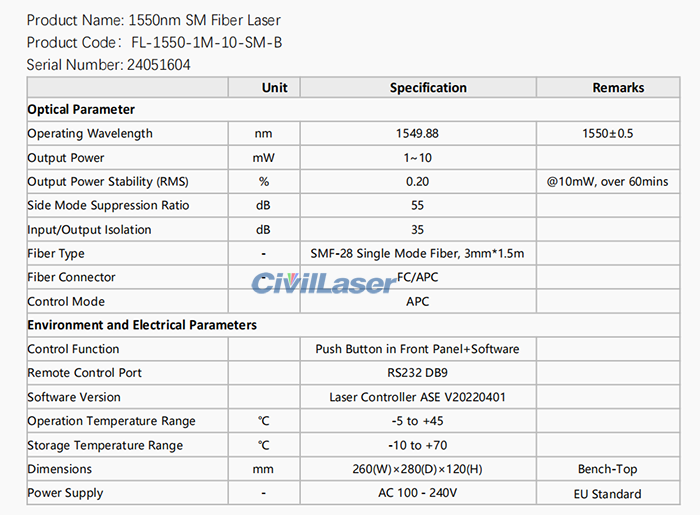
Task: Click the AC 100 - 240V value
Action: click(417, 493)
